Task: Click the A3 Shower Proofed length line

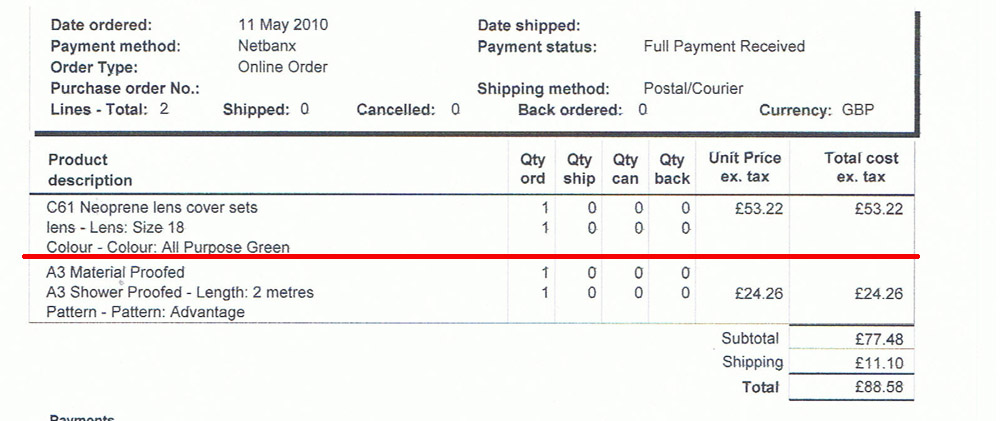Action: pyautogui.click(x=180, y=292)
